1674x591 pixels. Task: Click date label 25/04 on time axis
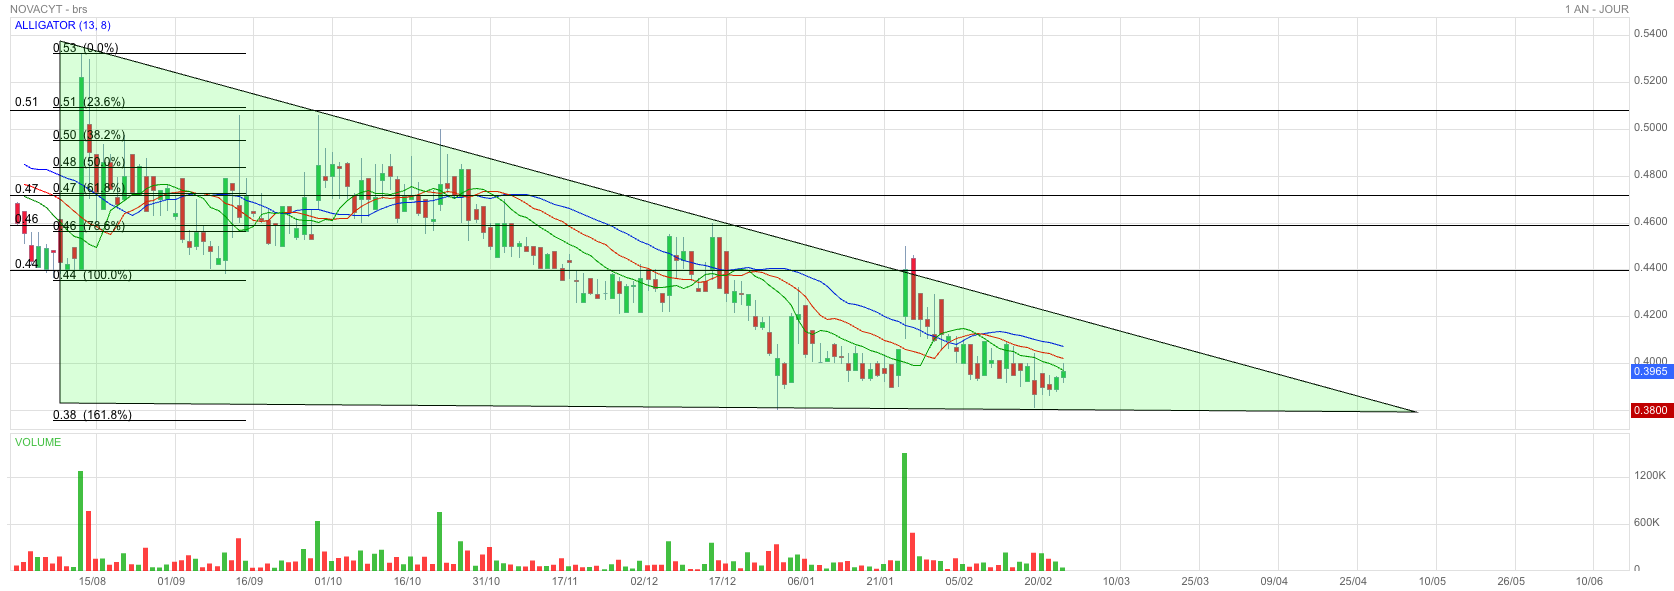click(x=1353, y=581)
